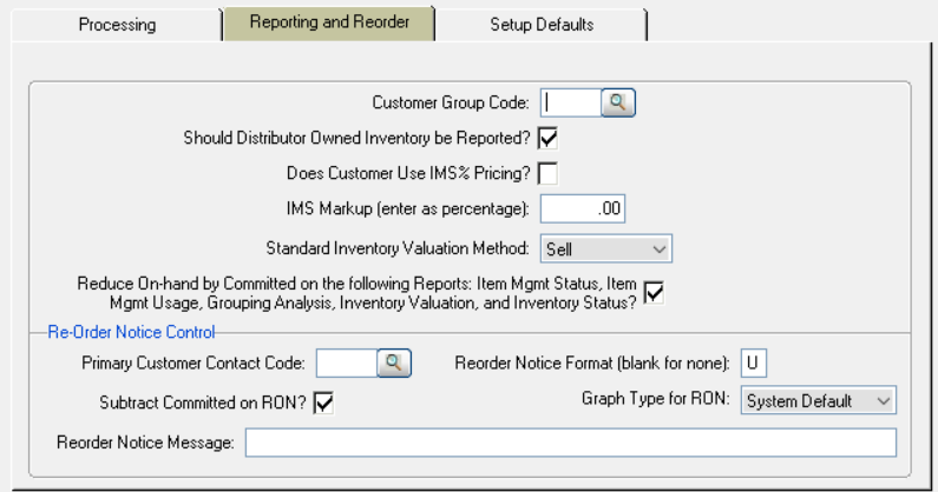Click the IMS Markup (enter as percentage) label
The image size is (938, 492).
coord(408,209)
